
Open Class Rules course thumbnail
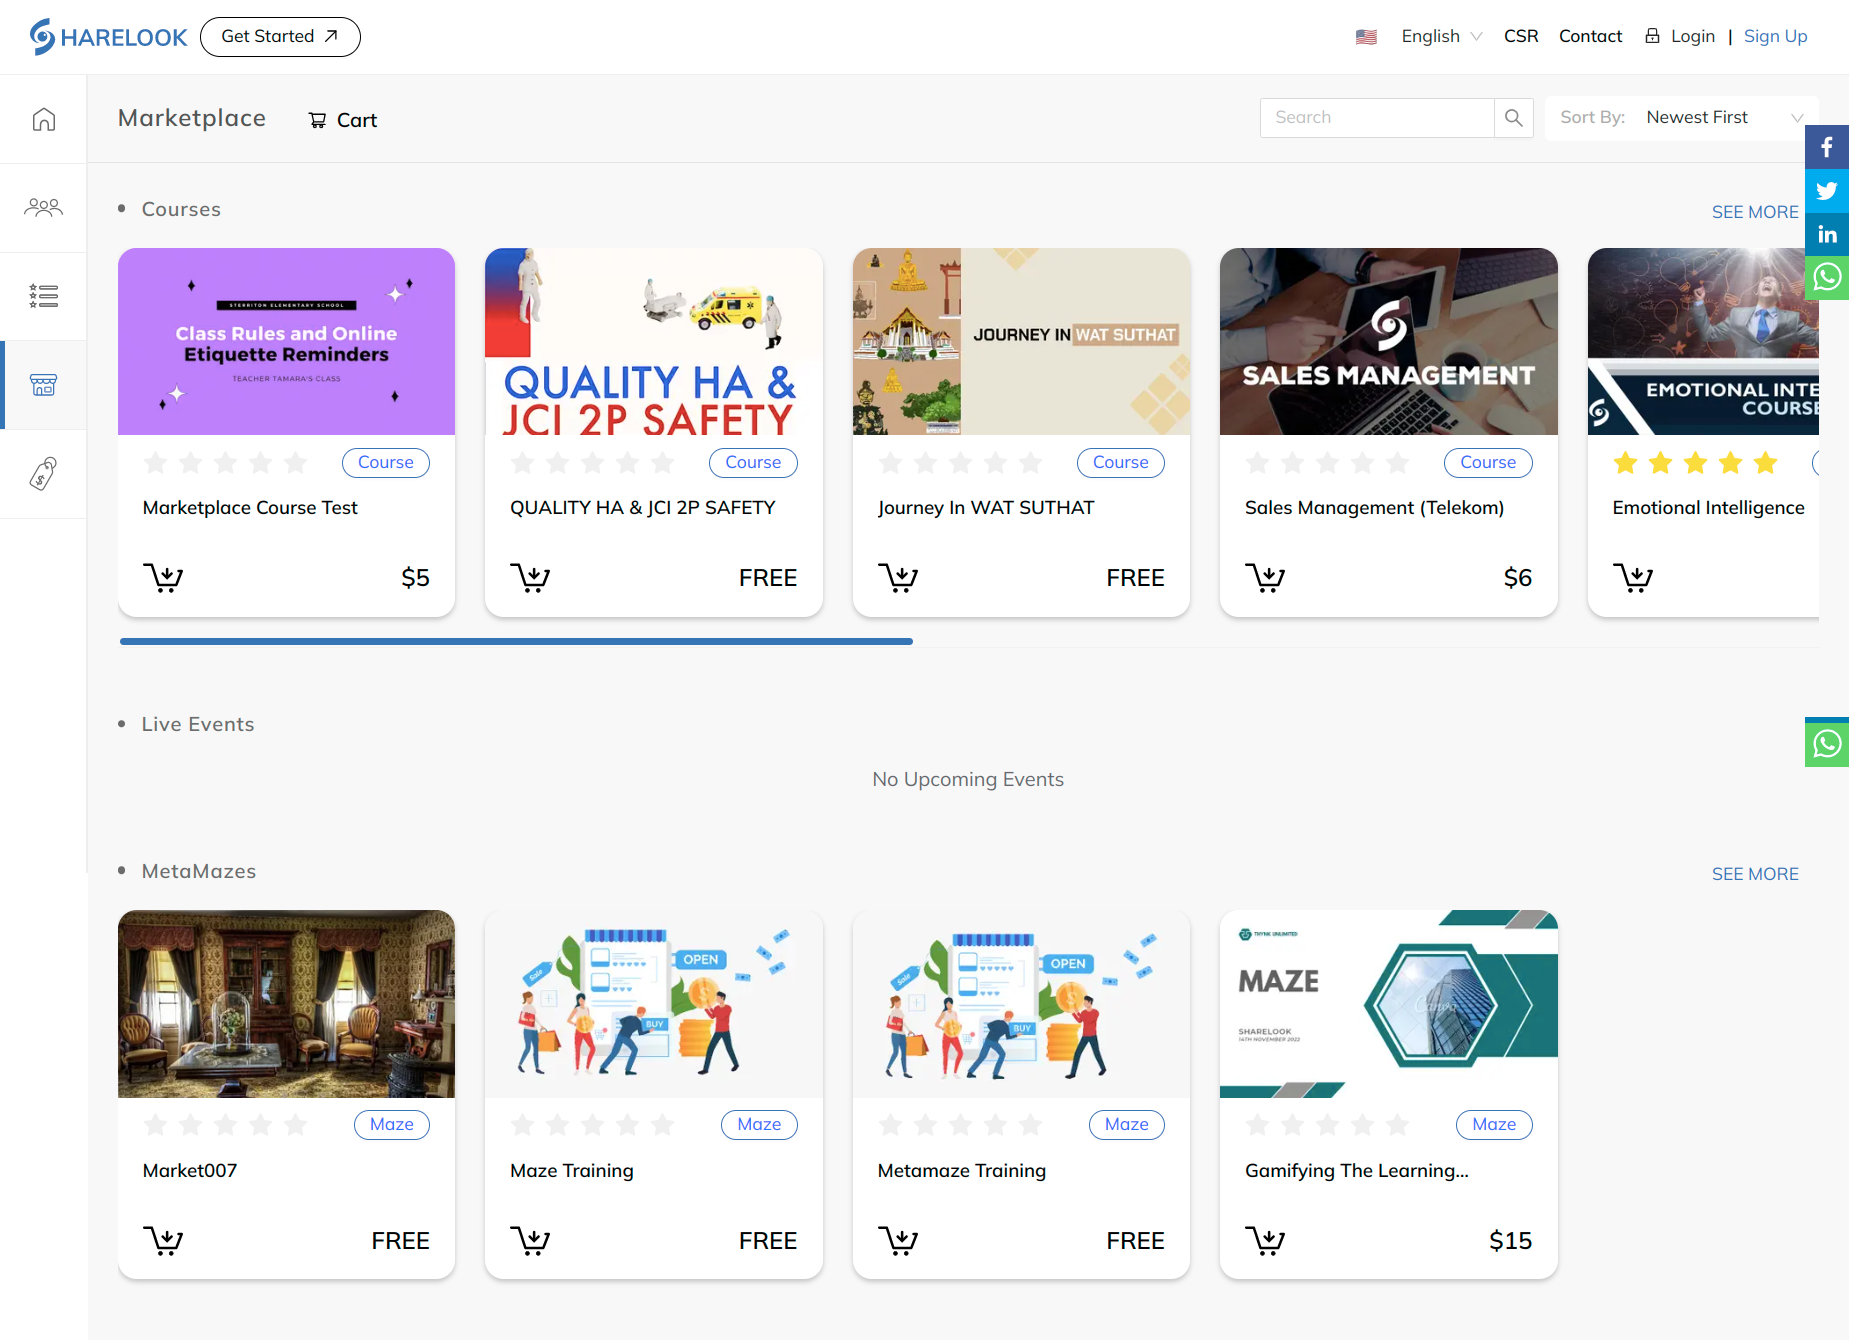[286, 341]
